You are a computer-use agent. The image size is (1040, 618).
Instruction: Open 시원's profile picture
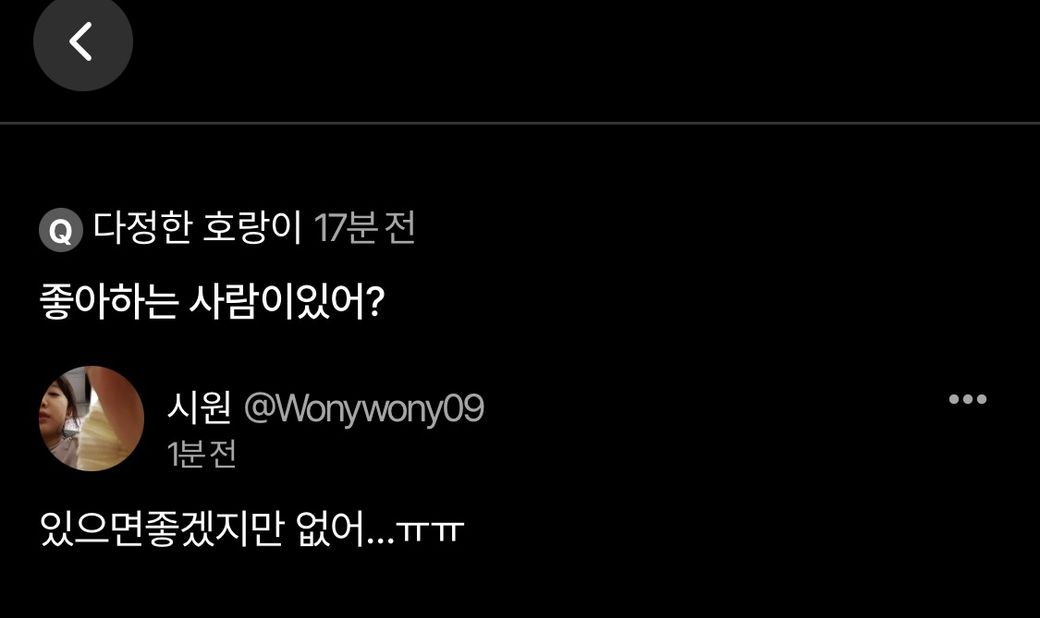tap(92, 418)
